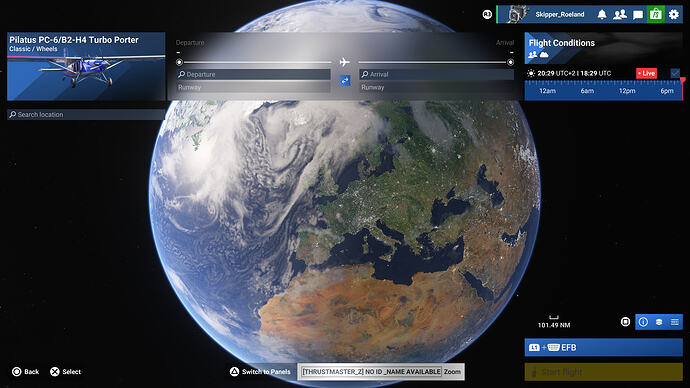This screenshot has height=388, width=690.
Task: Open the map info icon
Action: pyautogui.click(x=643, y=322)
